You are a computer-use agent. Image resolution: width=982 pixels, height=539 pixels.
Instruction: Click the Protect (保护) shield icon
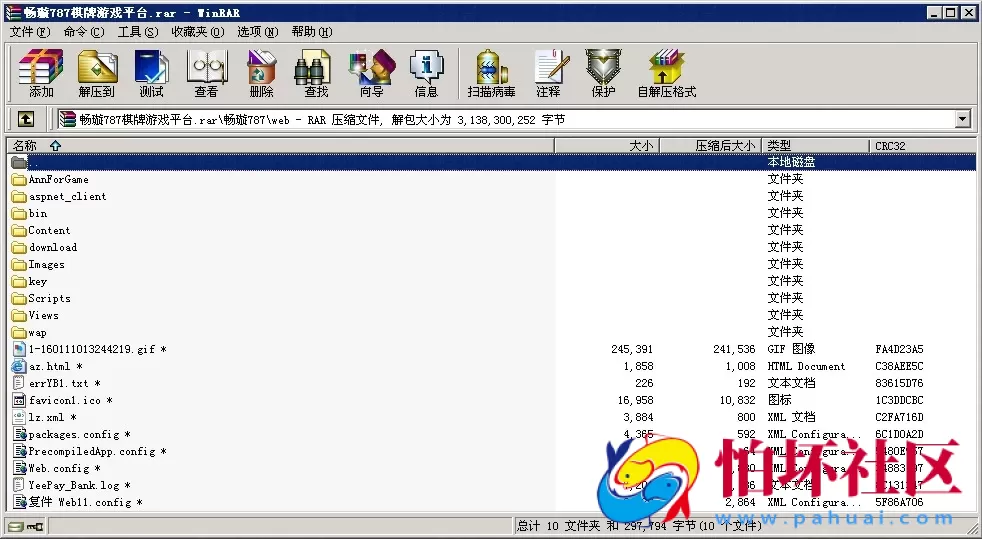point(603,73)
